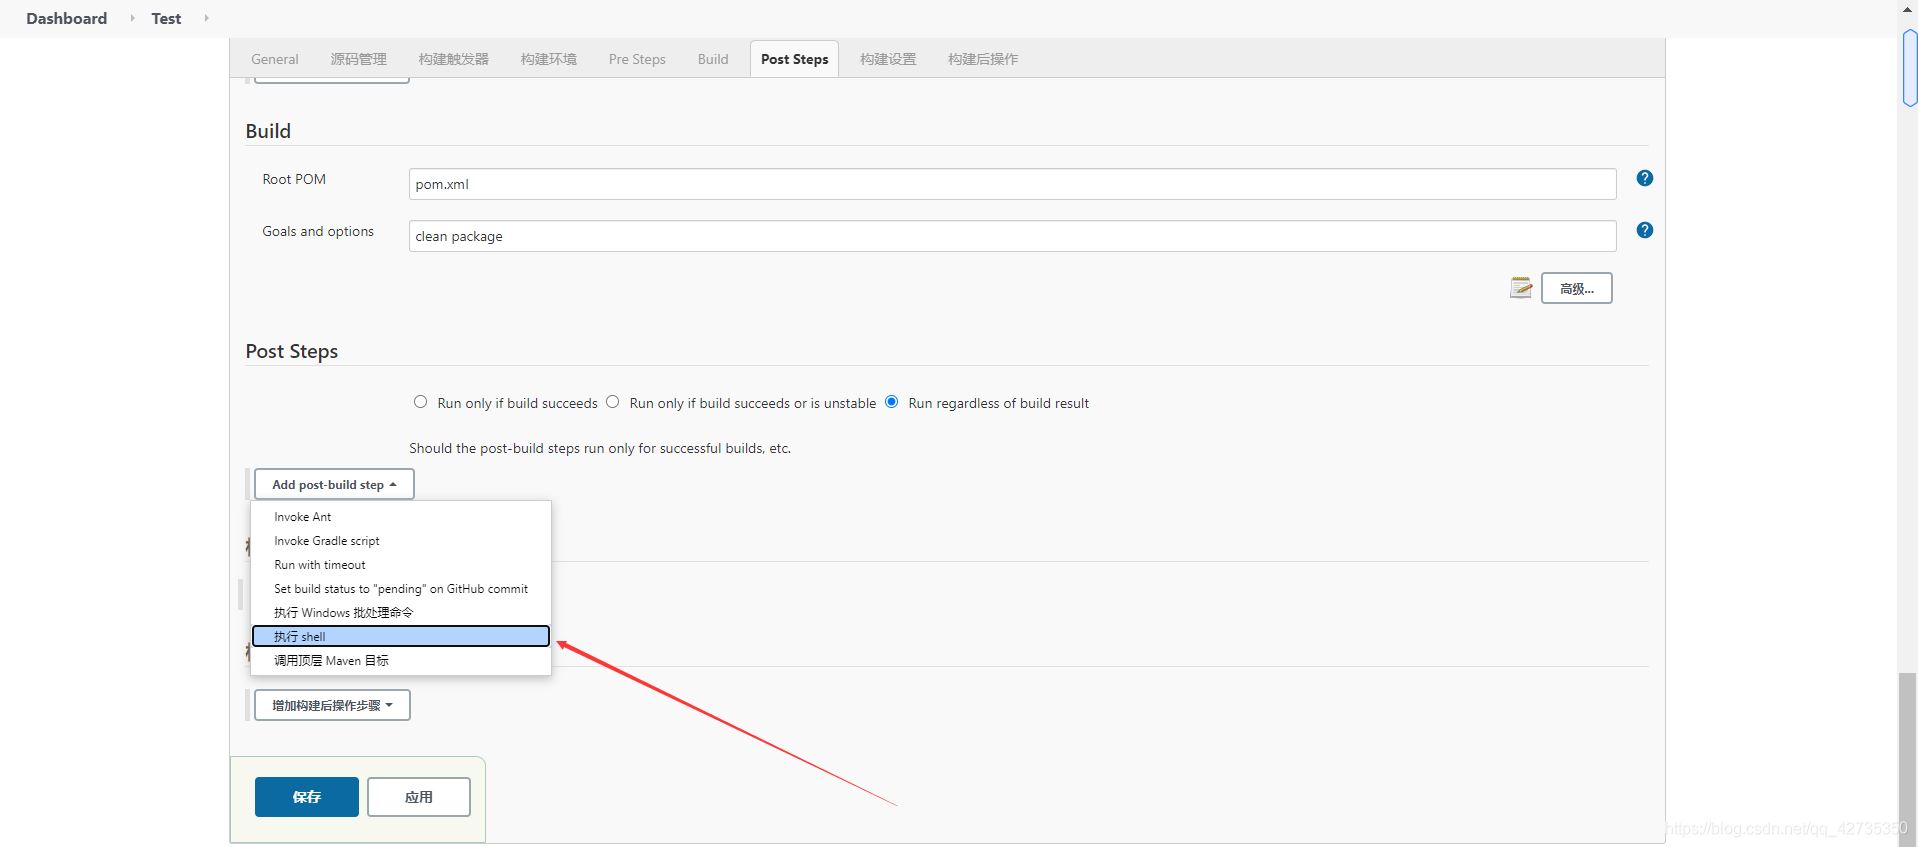Image resolution: width=1918 pixels, height=847 pixels.
Task: Switch to the 构建环境 tab
Action: point(549,59)
